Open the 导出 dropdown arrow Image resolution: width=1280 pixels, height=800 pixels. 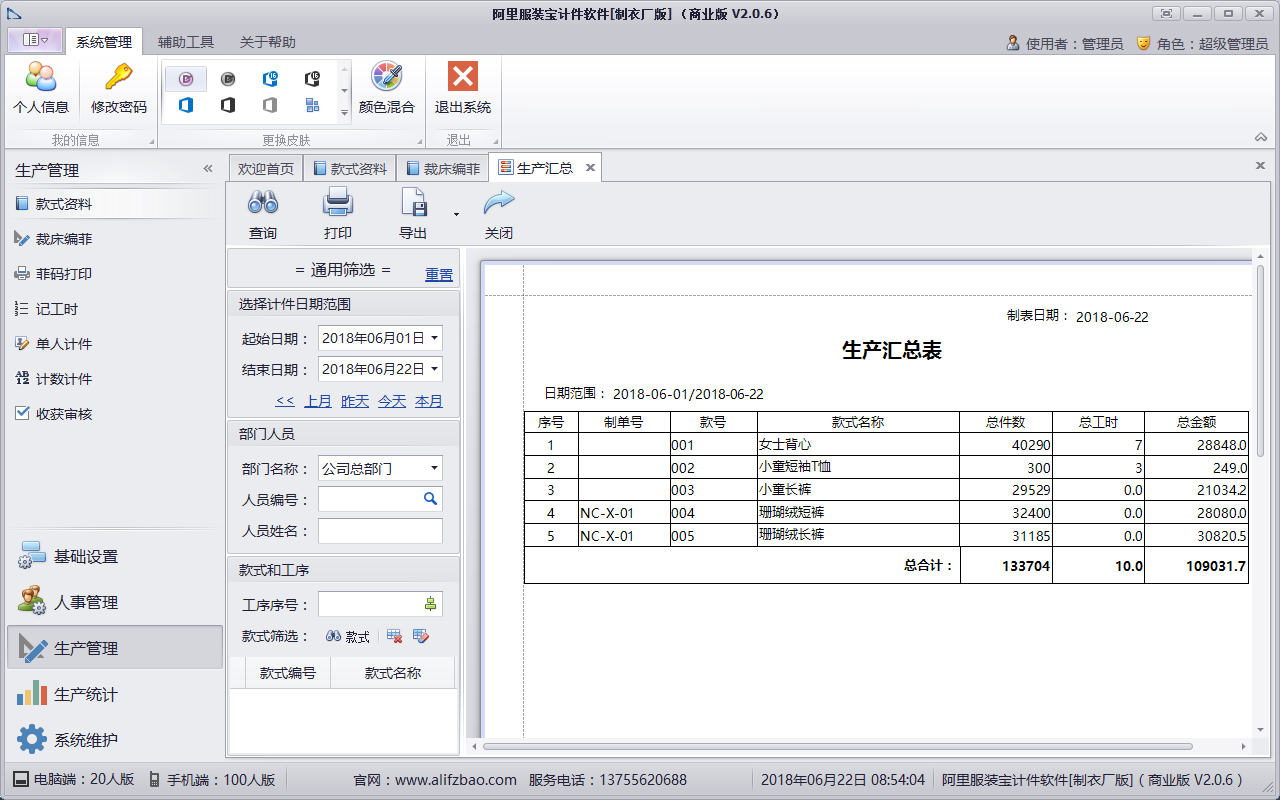click(456, 214)
